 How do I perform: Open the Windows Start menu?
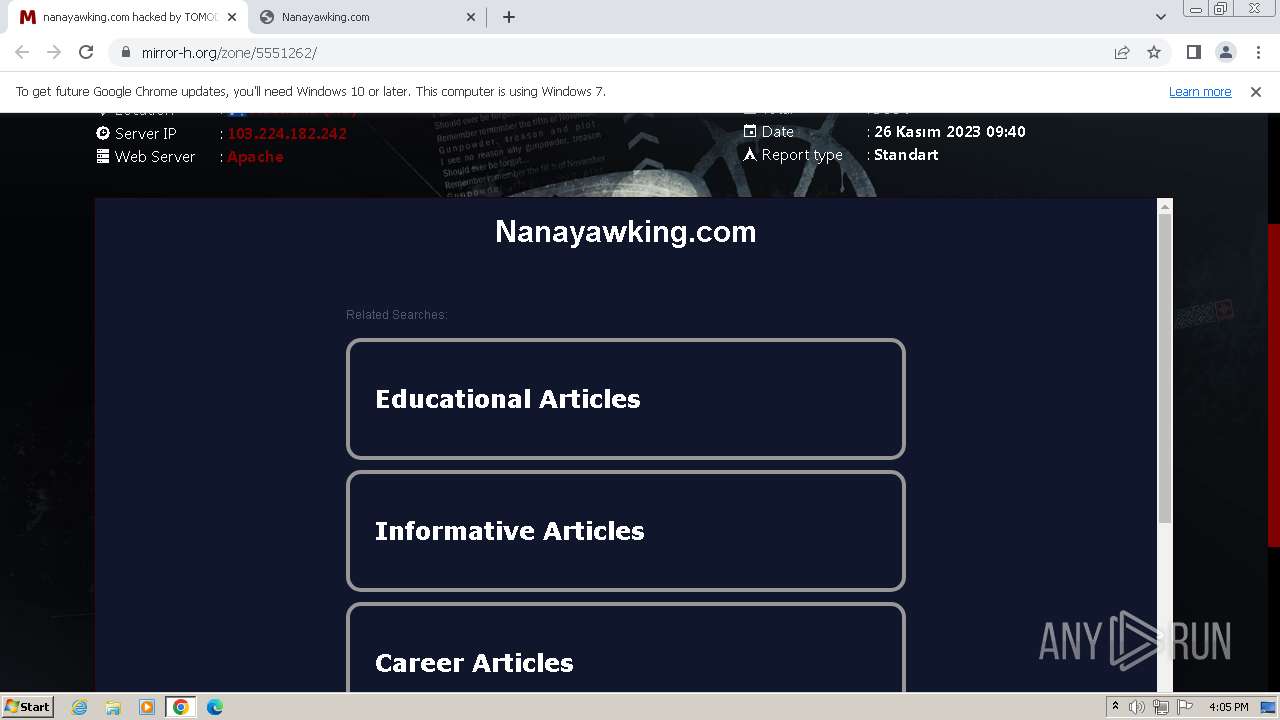27,706
